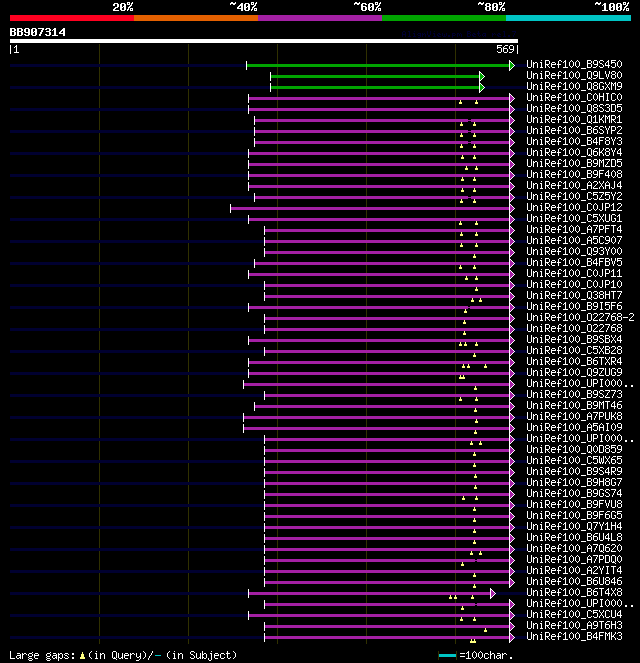Click UniRef100_B9MZD5 label
640x663 pixels.
click(x=574, y=163)
